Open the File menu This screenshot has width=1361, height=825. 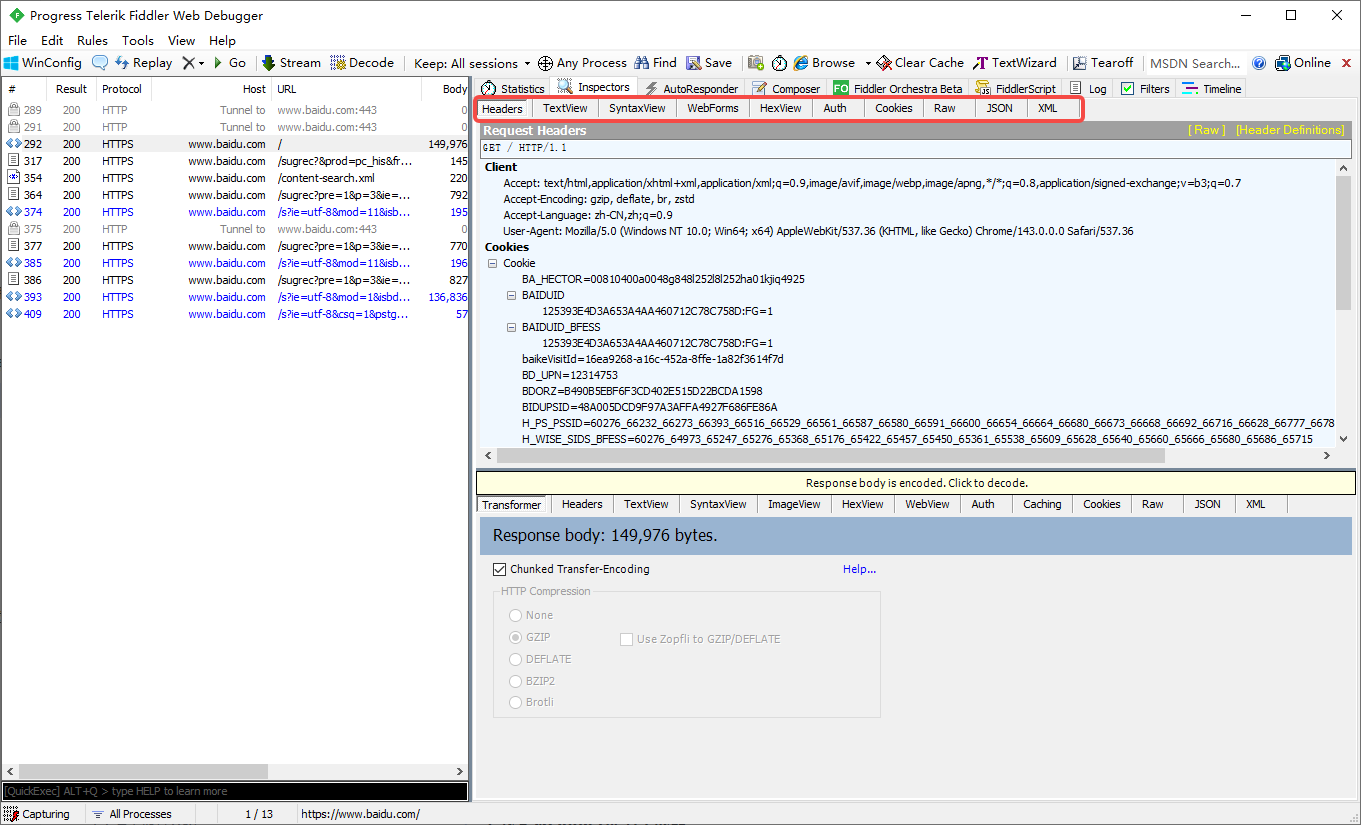point(17,41)
